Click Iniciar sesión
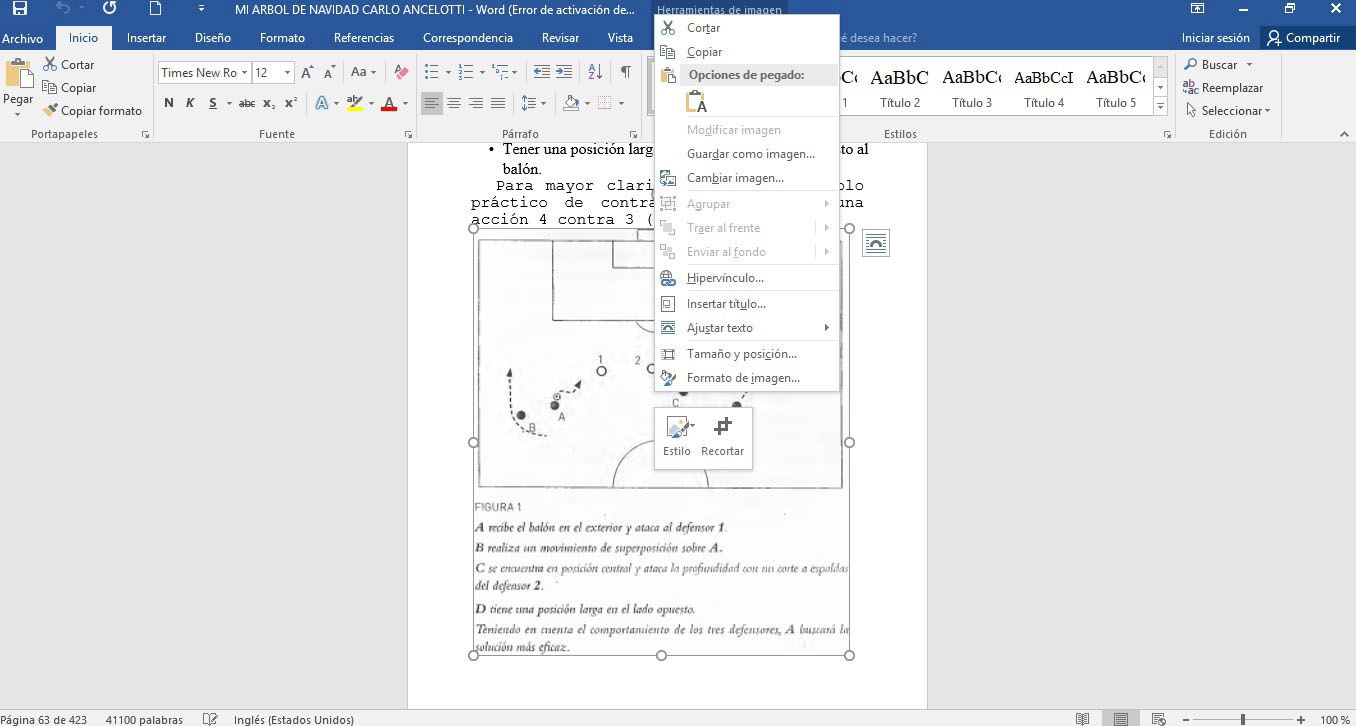 [1215, 36]
